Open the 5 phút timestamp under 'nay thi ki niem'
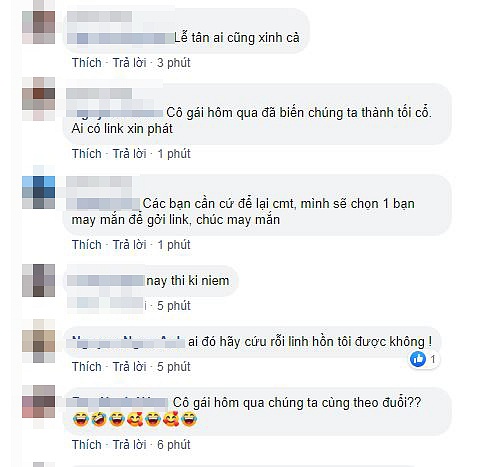Screen dimensions: 477x467 click(x=174, y=305)
